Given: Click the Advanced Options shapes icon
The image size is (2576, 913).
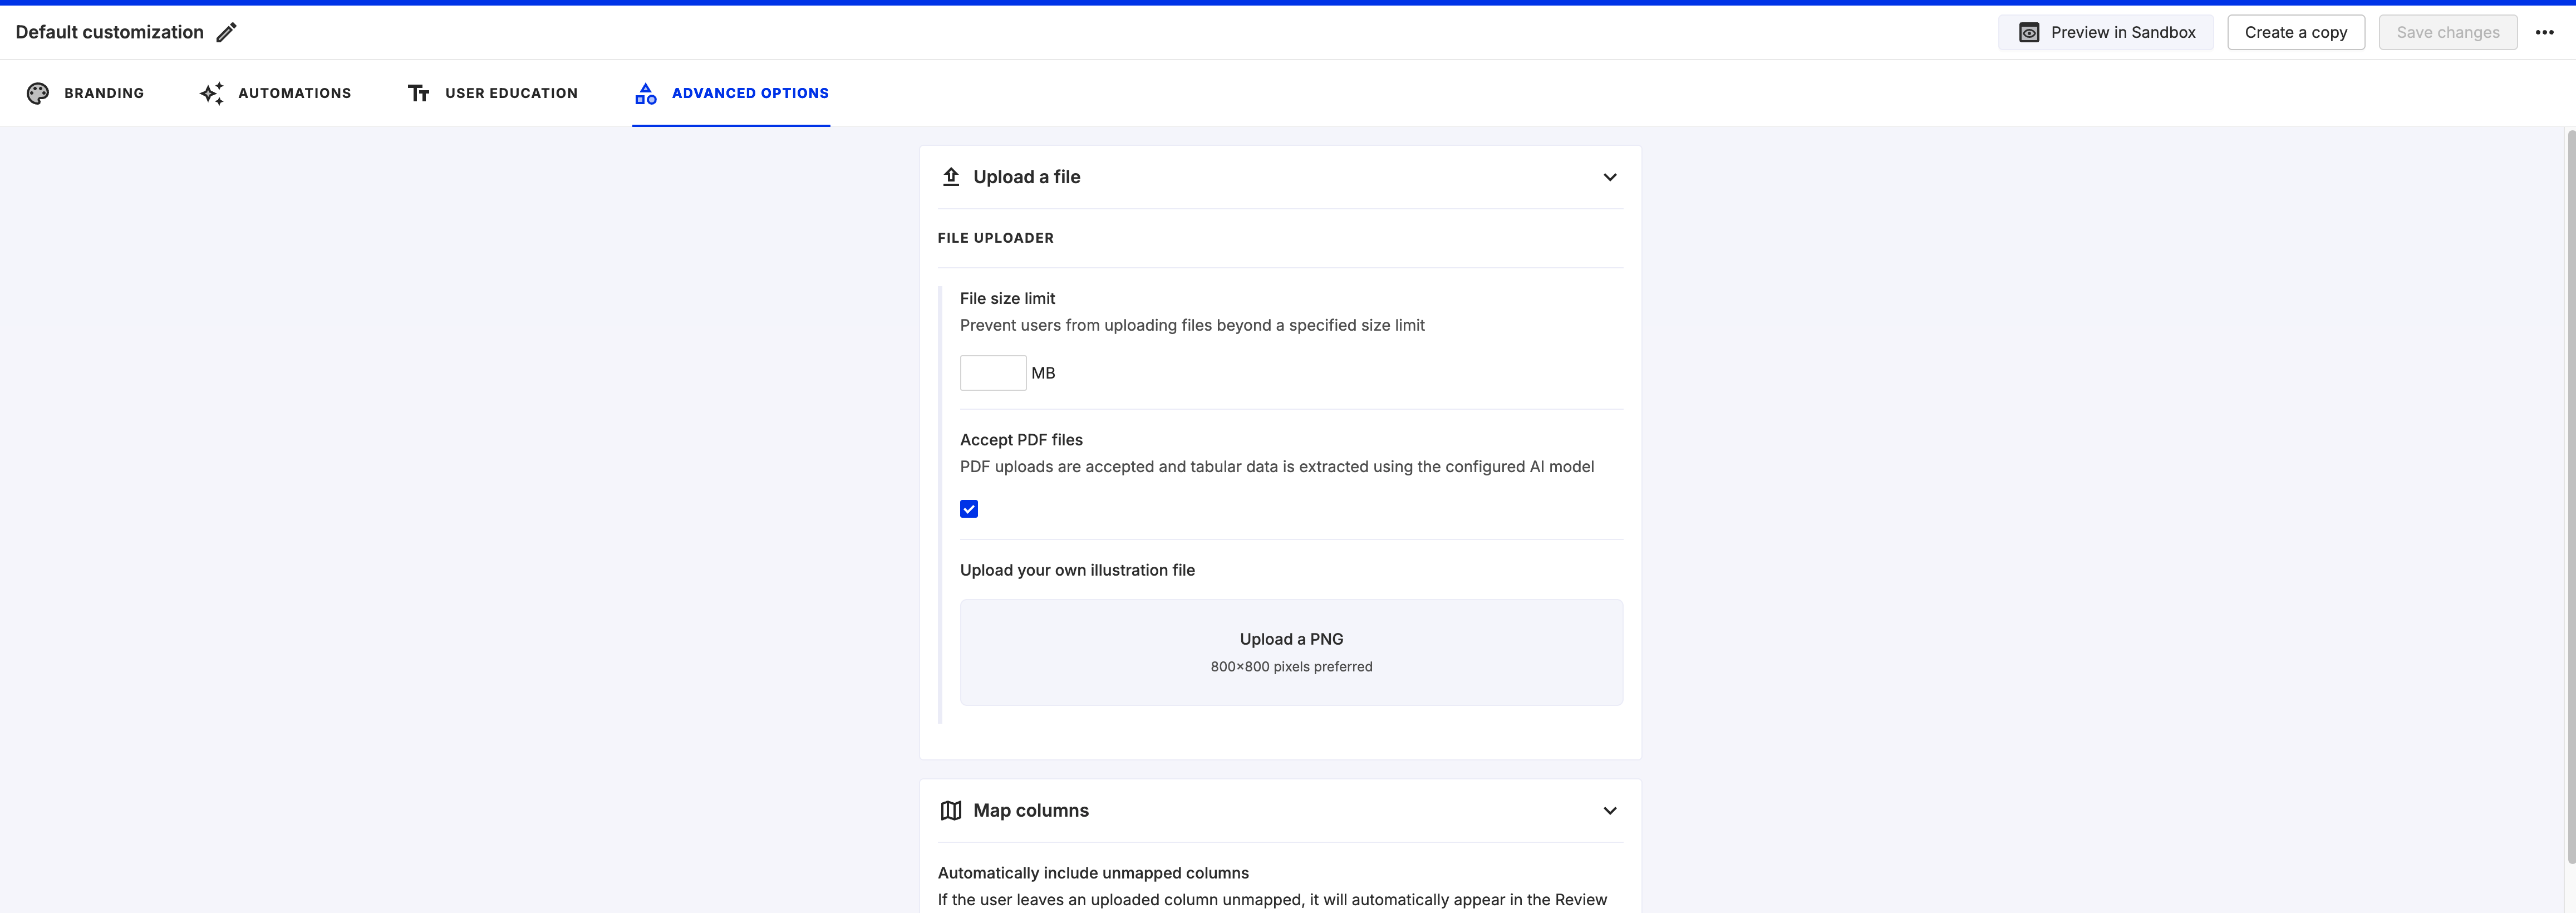Looking at the screenshot, I should click(646, 93).
